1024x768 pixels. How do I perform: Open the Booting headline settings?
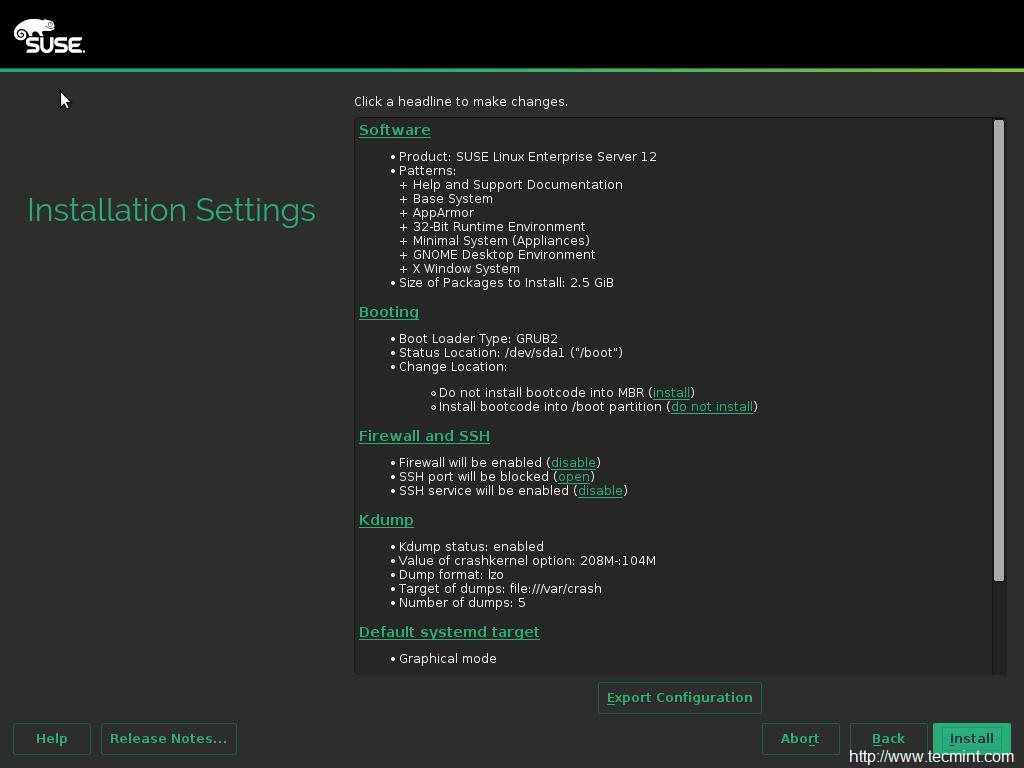pyautogui.click(x=389, y=312)
